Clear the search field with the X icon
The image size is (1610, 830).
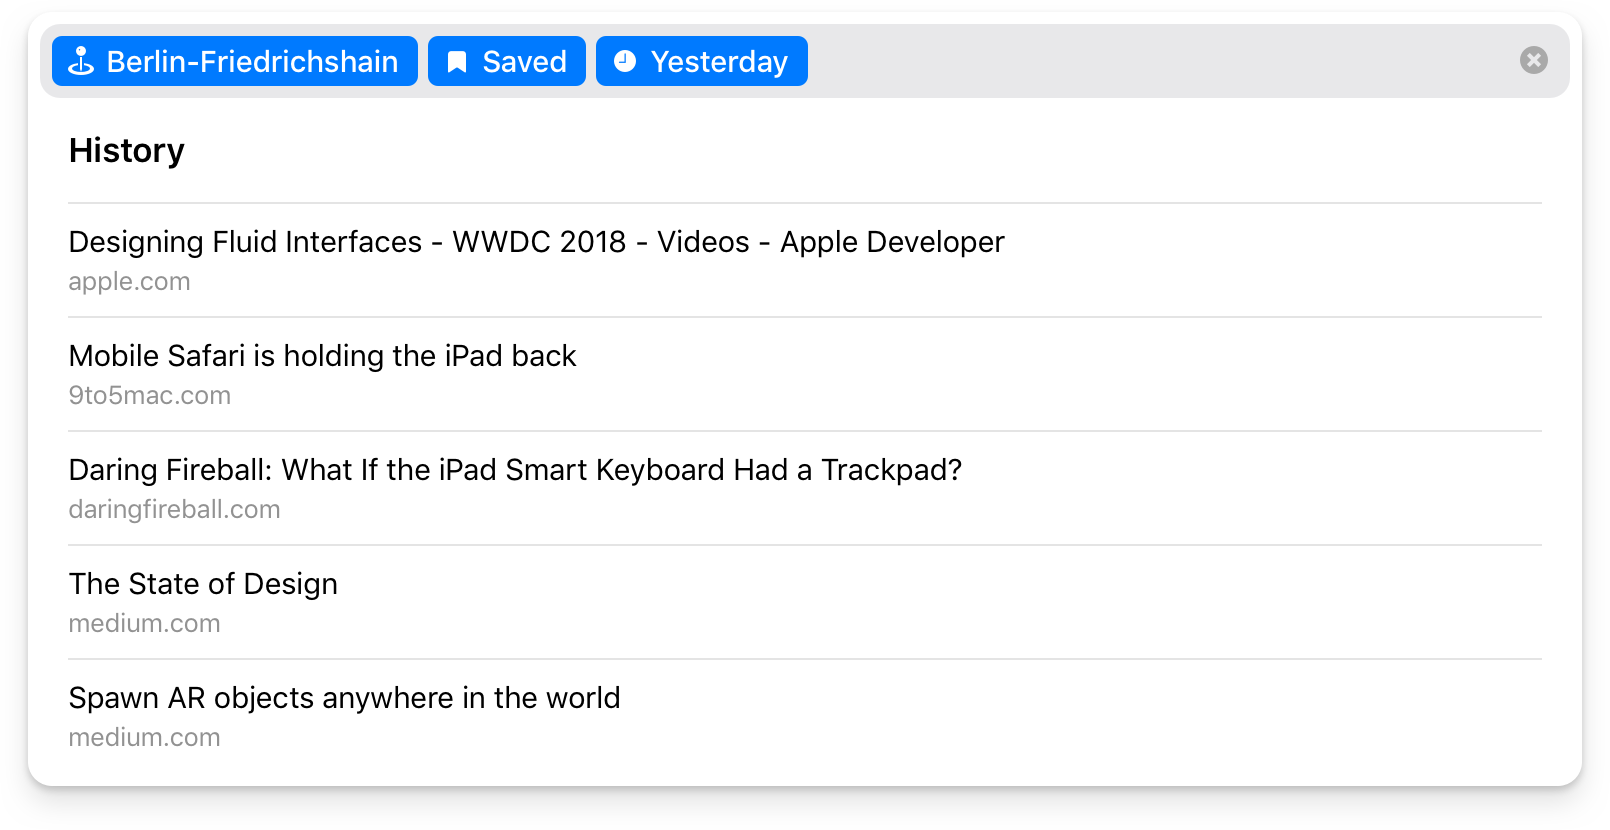pyautogui.click(x=1533, y=61)
